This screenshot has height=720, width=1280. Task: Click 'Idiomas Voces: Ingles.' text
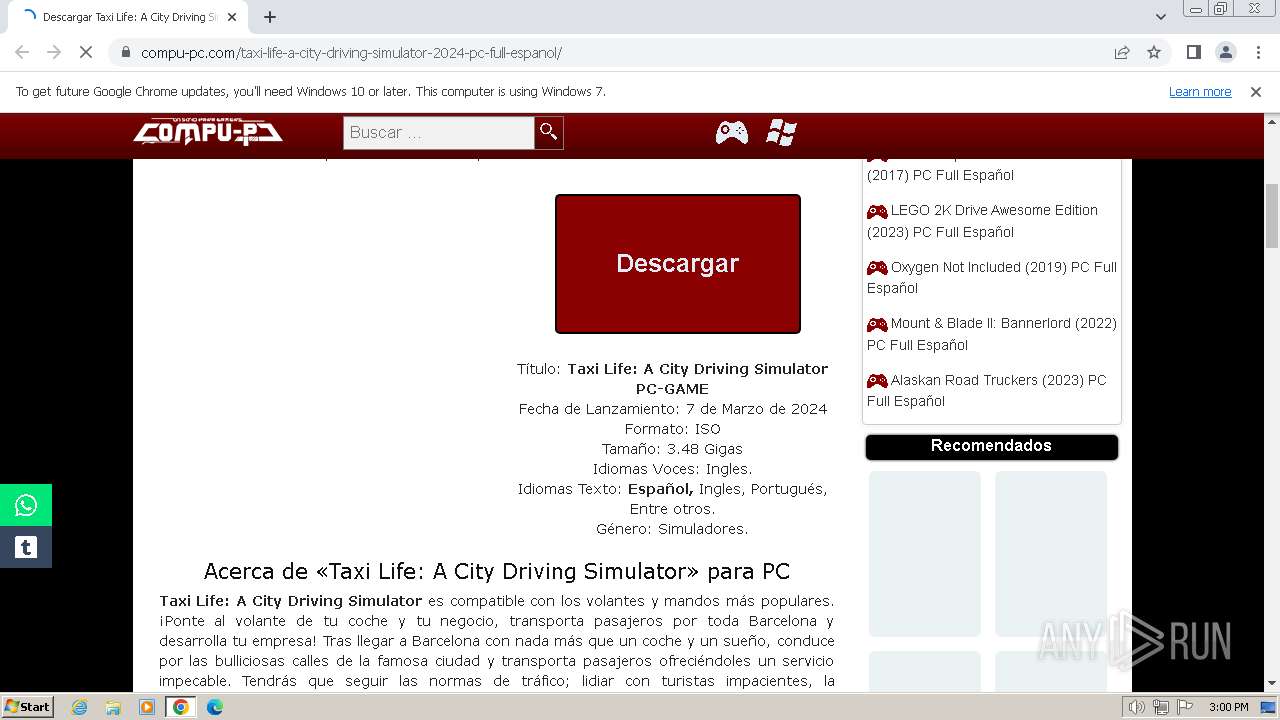(672, 469)
